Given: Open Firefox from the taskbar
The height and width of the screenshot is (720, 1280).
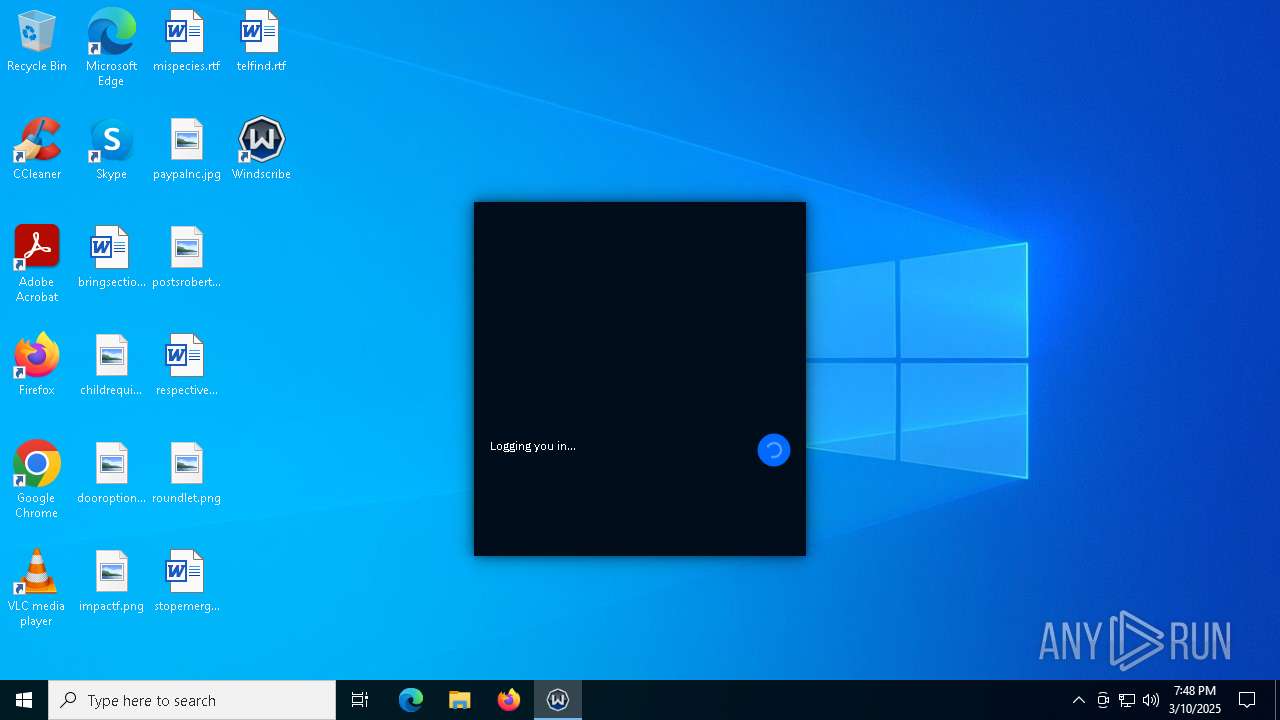Looking at the screenshot, I should coord(509,700).
